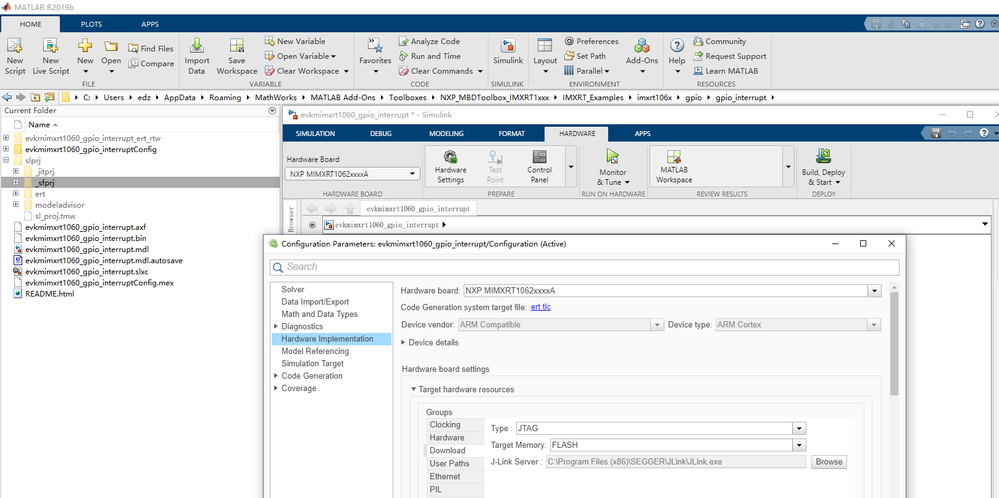Open the FORMAT tab in Simulink
The height and width of the screenshot is (498, 999).
click(510, 134)
